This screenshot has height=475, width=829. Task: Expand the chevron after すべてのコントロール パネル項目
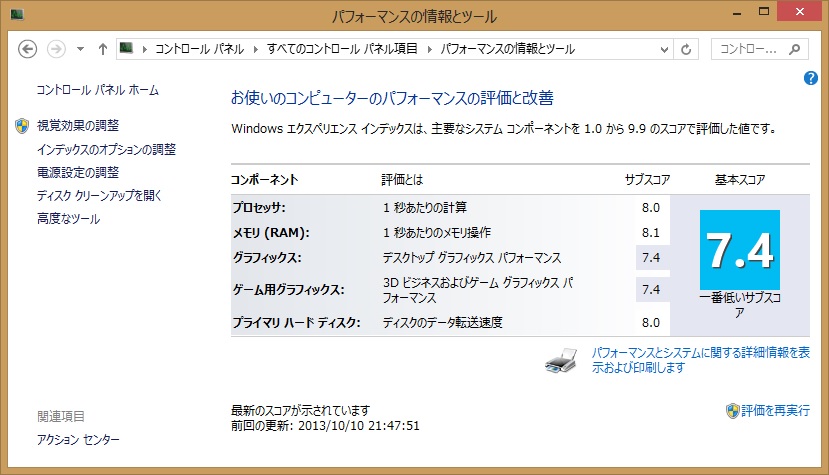pos(429,49)
